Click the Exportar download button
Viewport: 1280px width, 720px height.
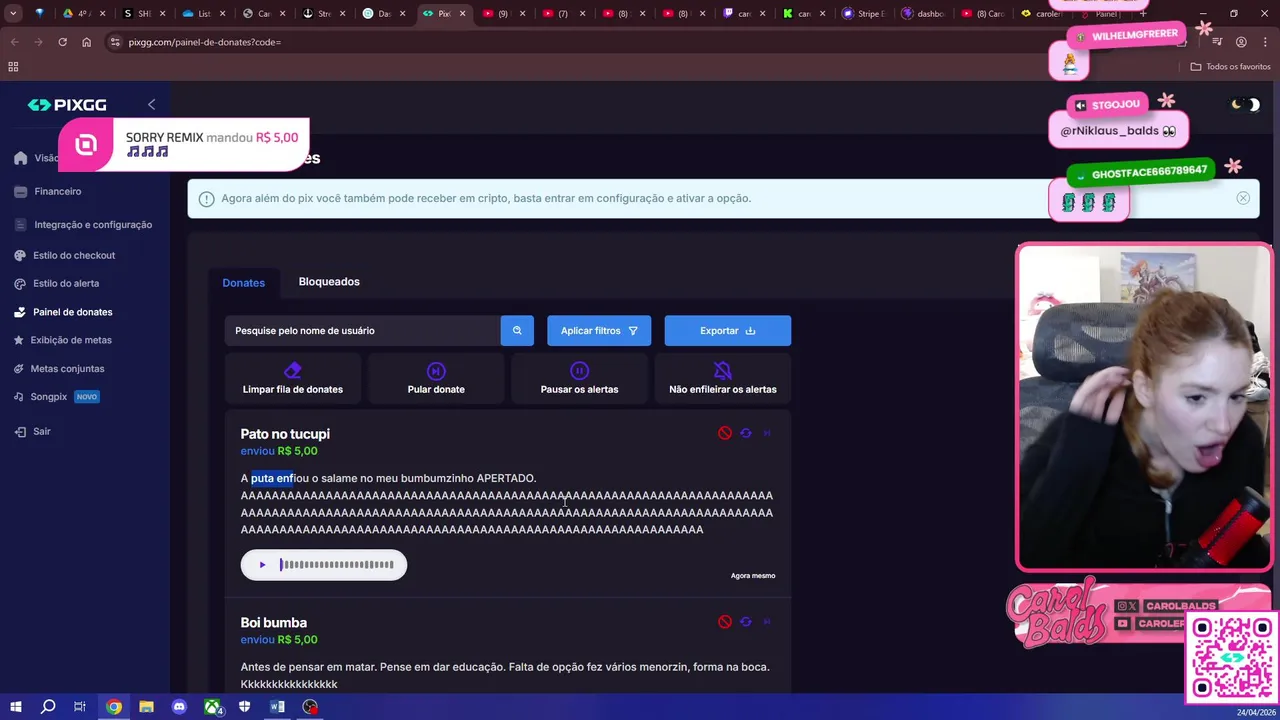728,331
